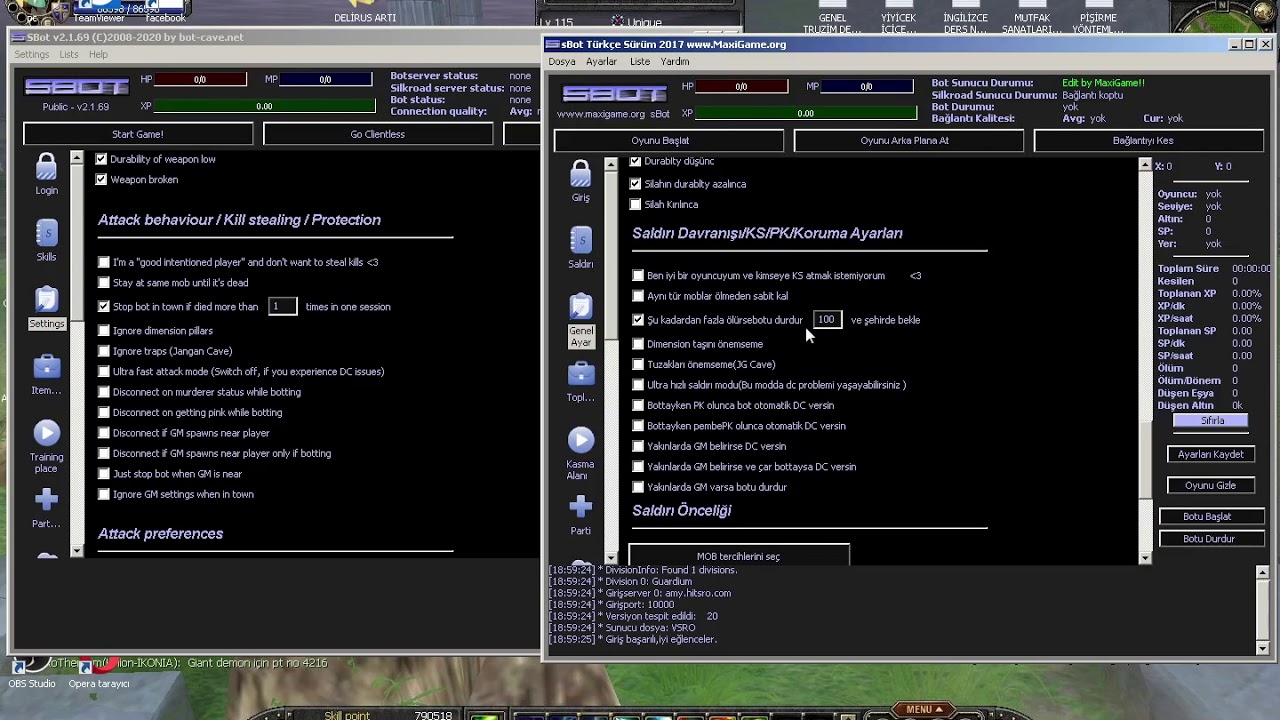Click scroll down arrow in Turkish settings panel
This screenshot has width=1280, height=720.
tap(1146, 558)
